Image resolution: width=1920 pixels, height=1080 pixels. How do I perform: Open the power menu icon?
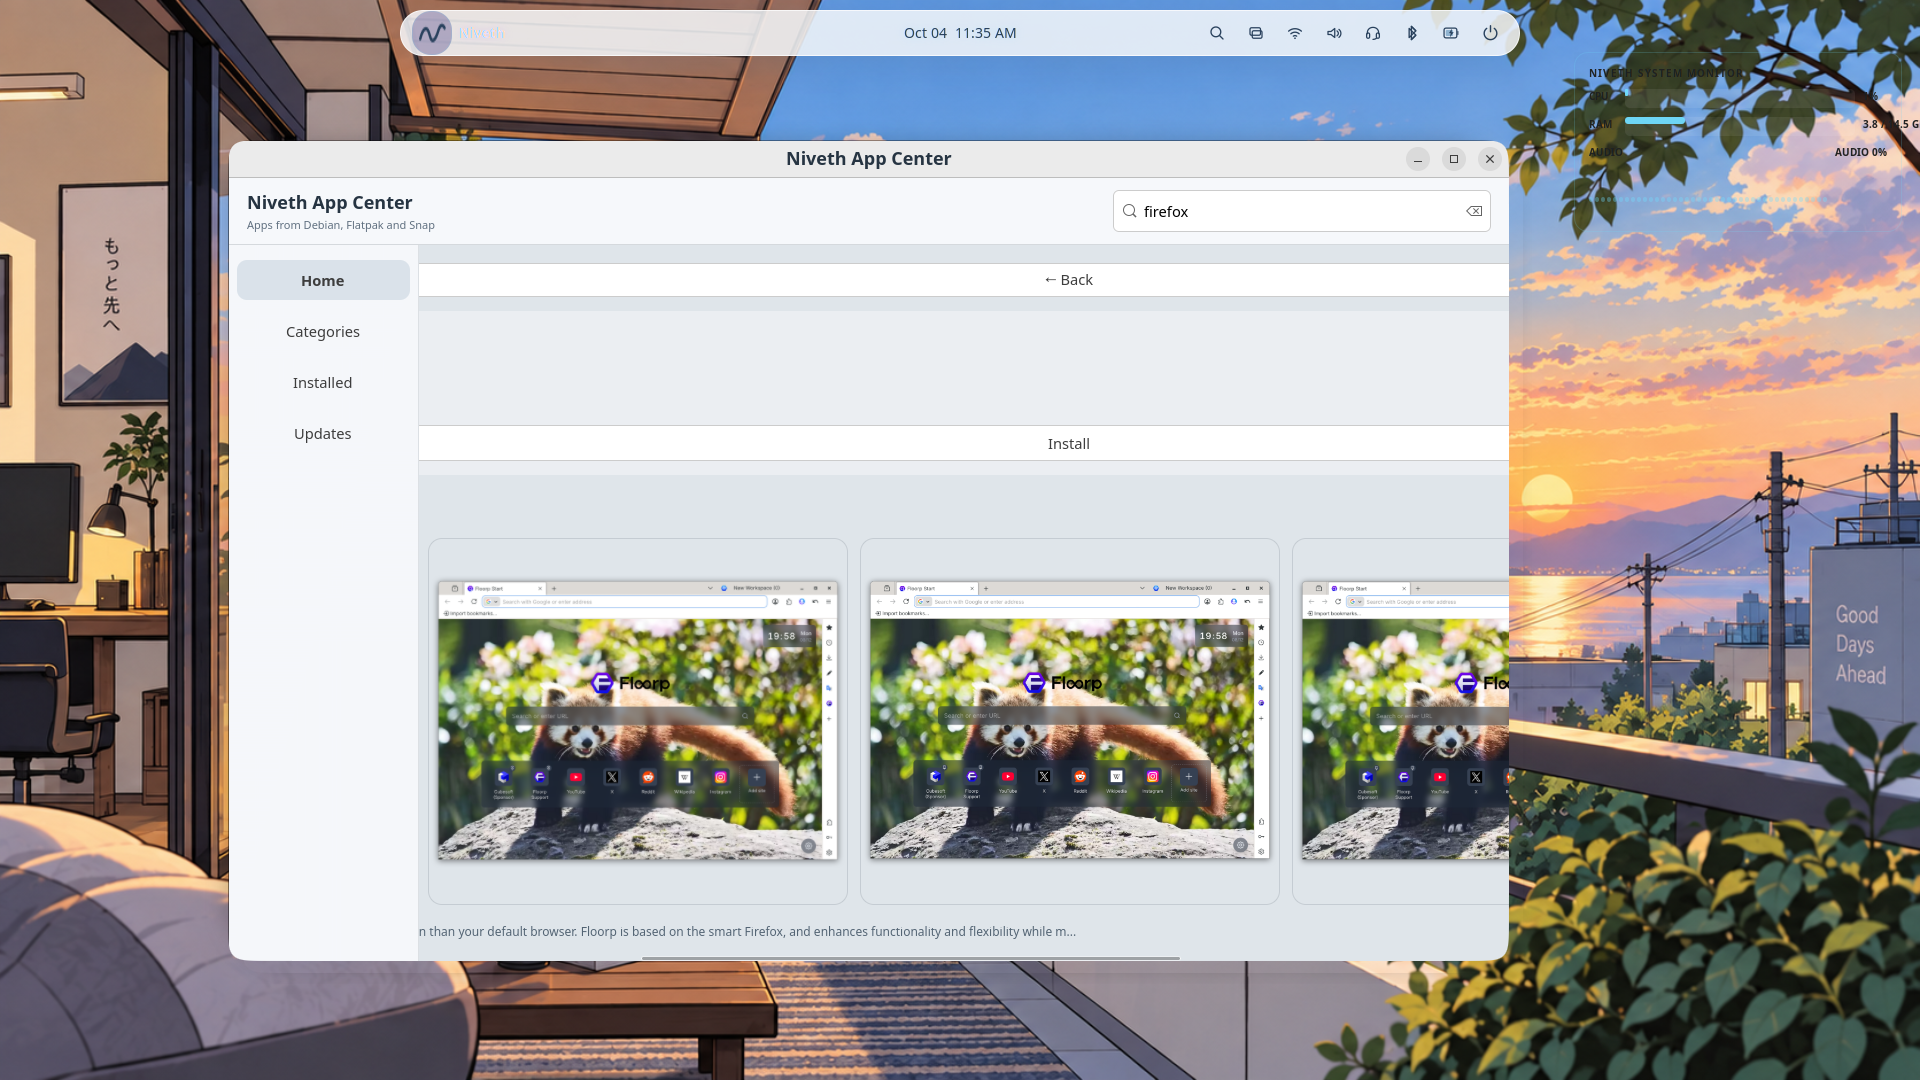point(1490,33)
